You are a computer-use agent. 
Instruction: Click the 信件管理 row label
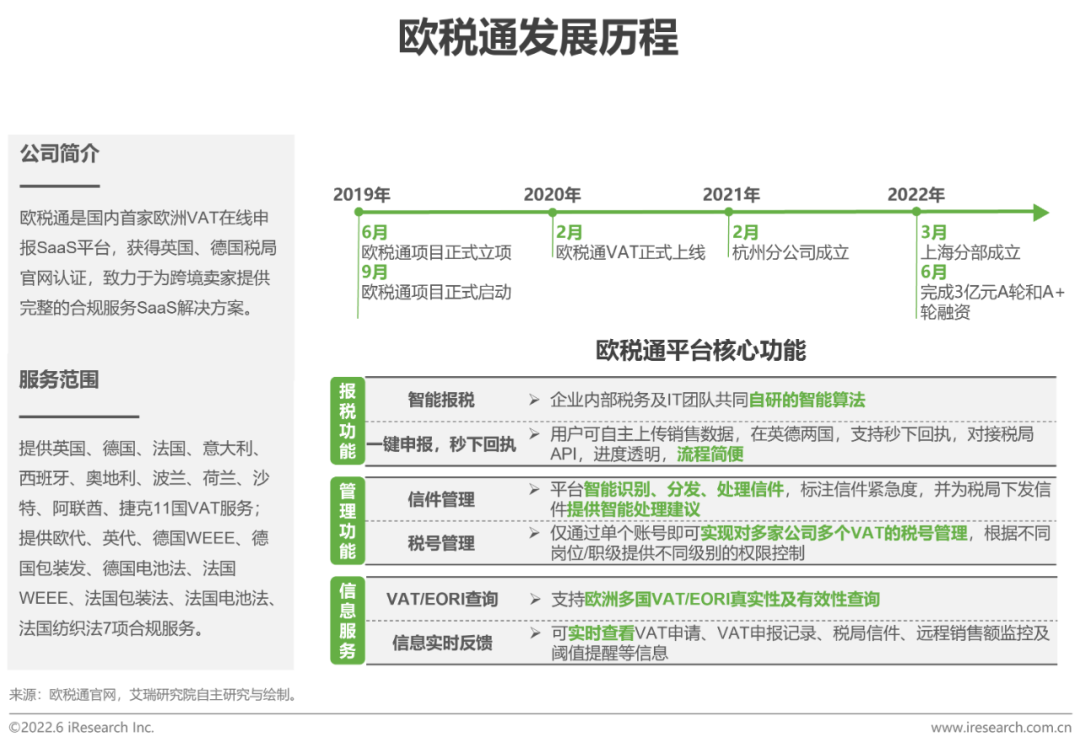441,499
